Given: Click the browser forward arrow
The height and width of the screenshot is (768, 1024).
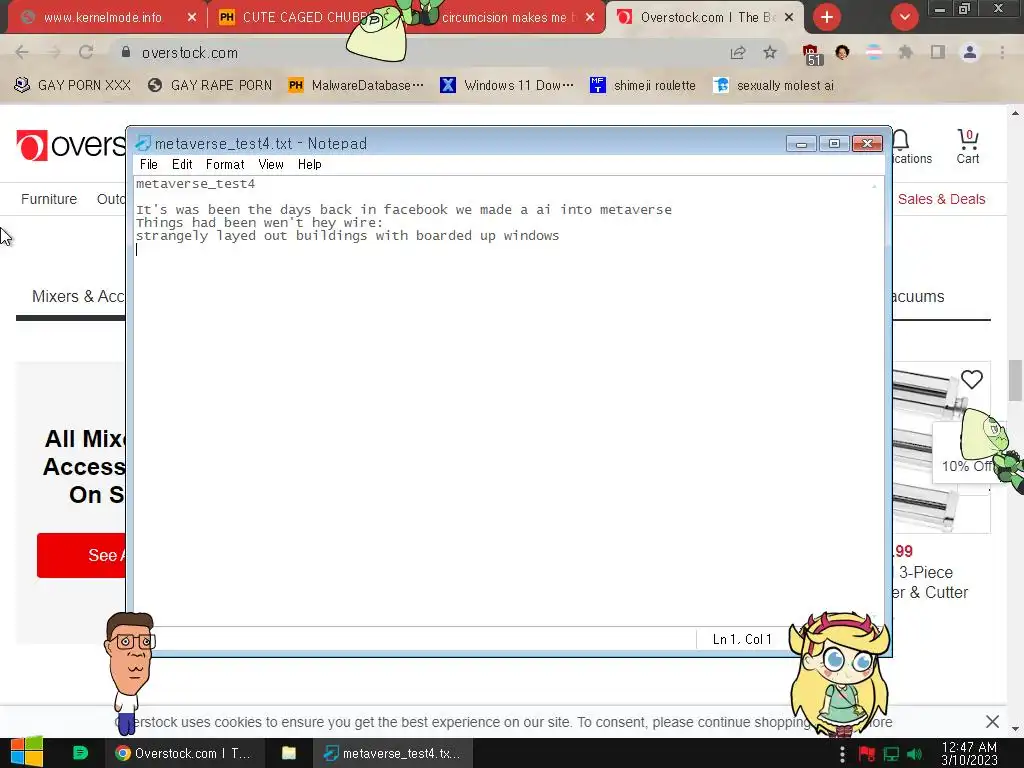Looking at the screenshot, I should click(54, 53).
